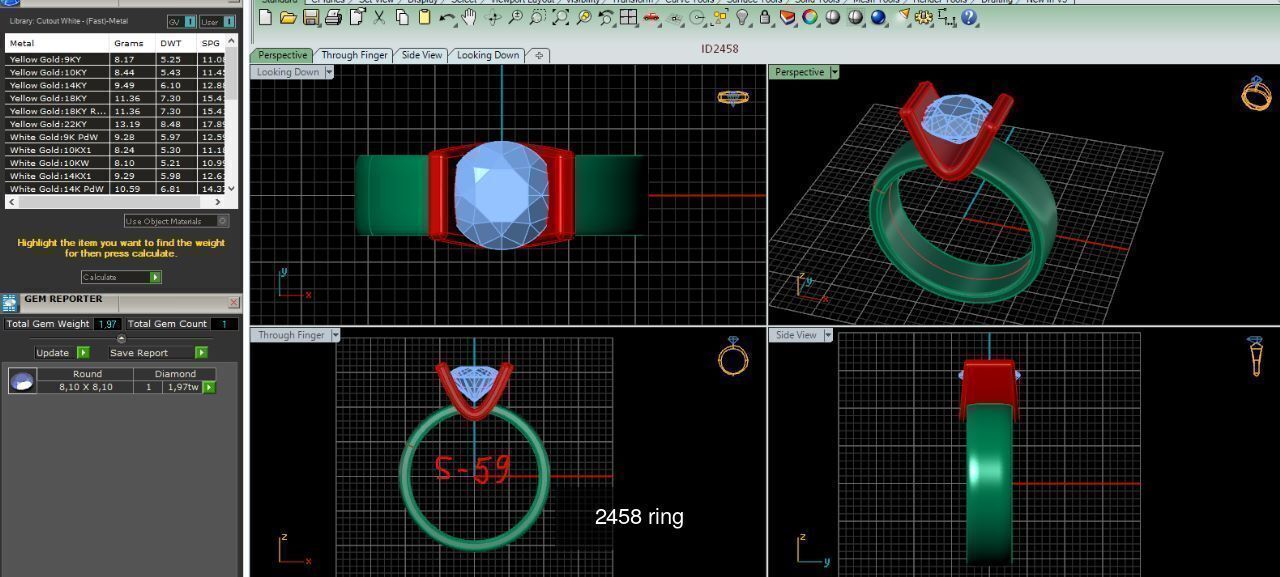1280x577 pixels.
Task: Click the Undo arrow icon
Action: [447, 17]
